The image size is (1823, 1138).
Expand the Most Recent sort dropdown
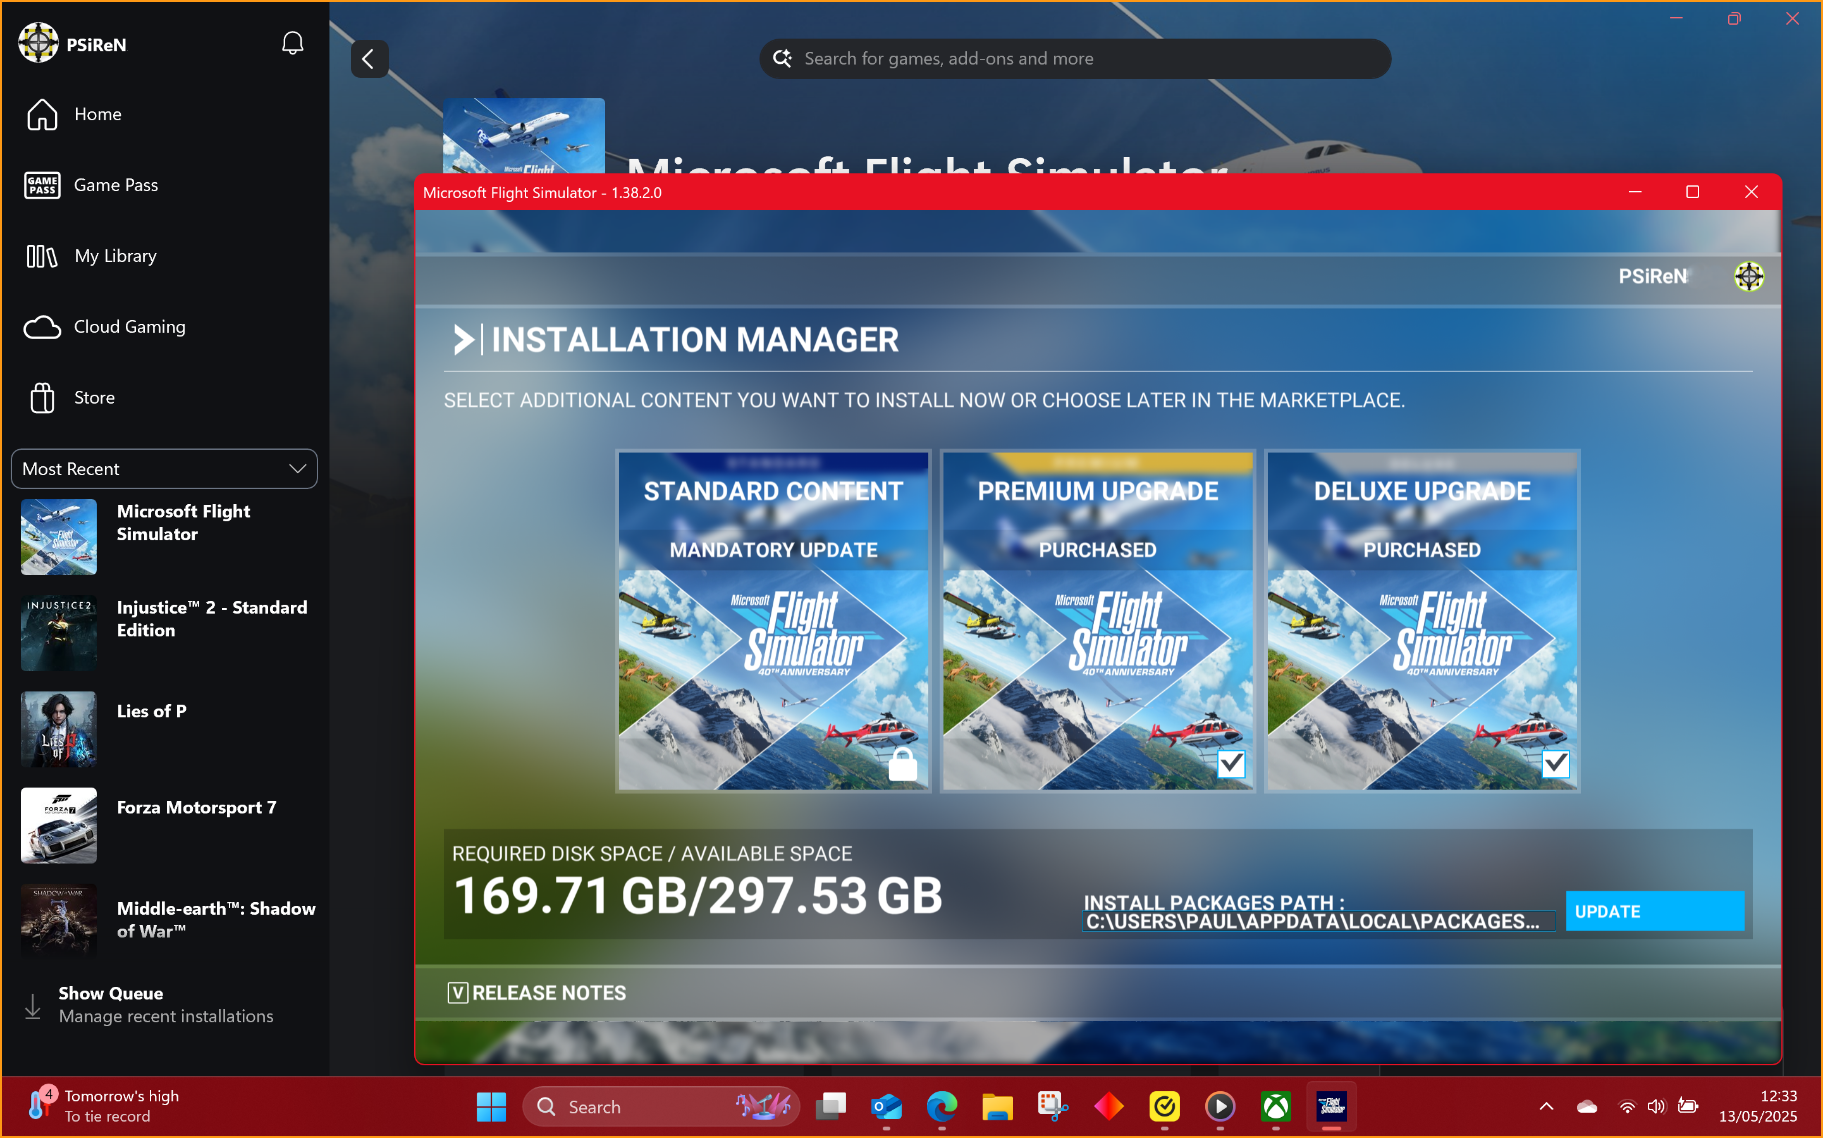(164, 469)
